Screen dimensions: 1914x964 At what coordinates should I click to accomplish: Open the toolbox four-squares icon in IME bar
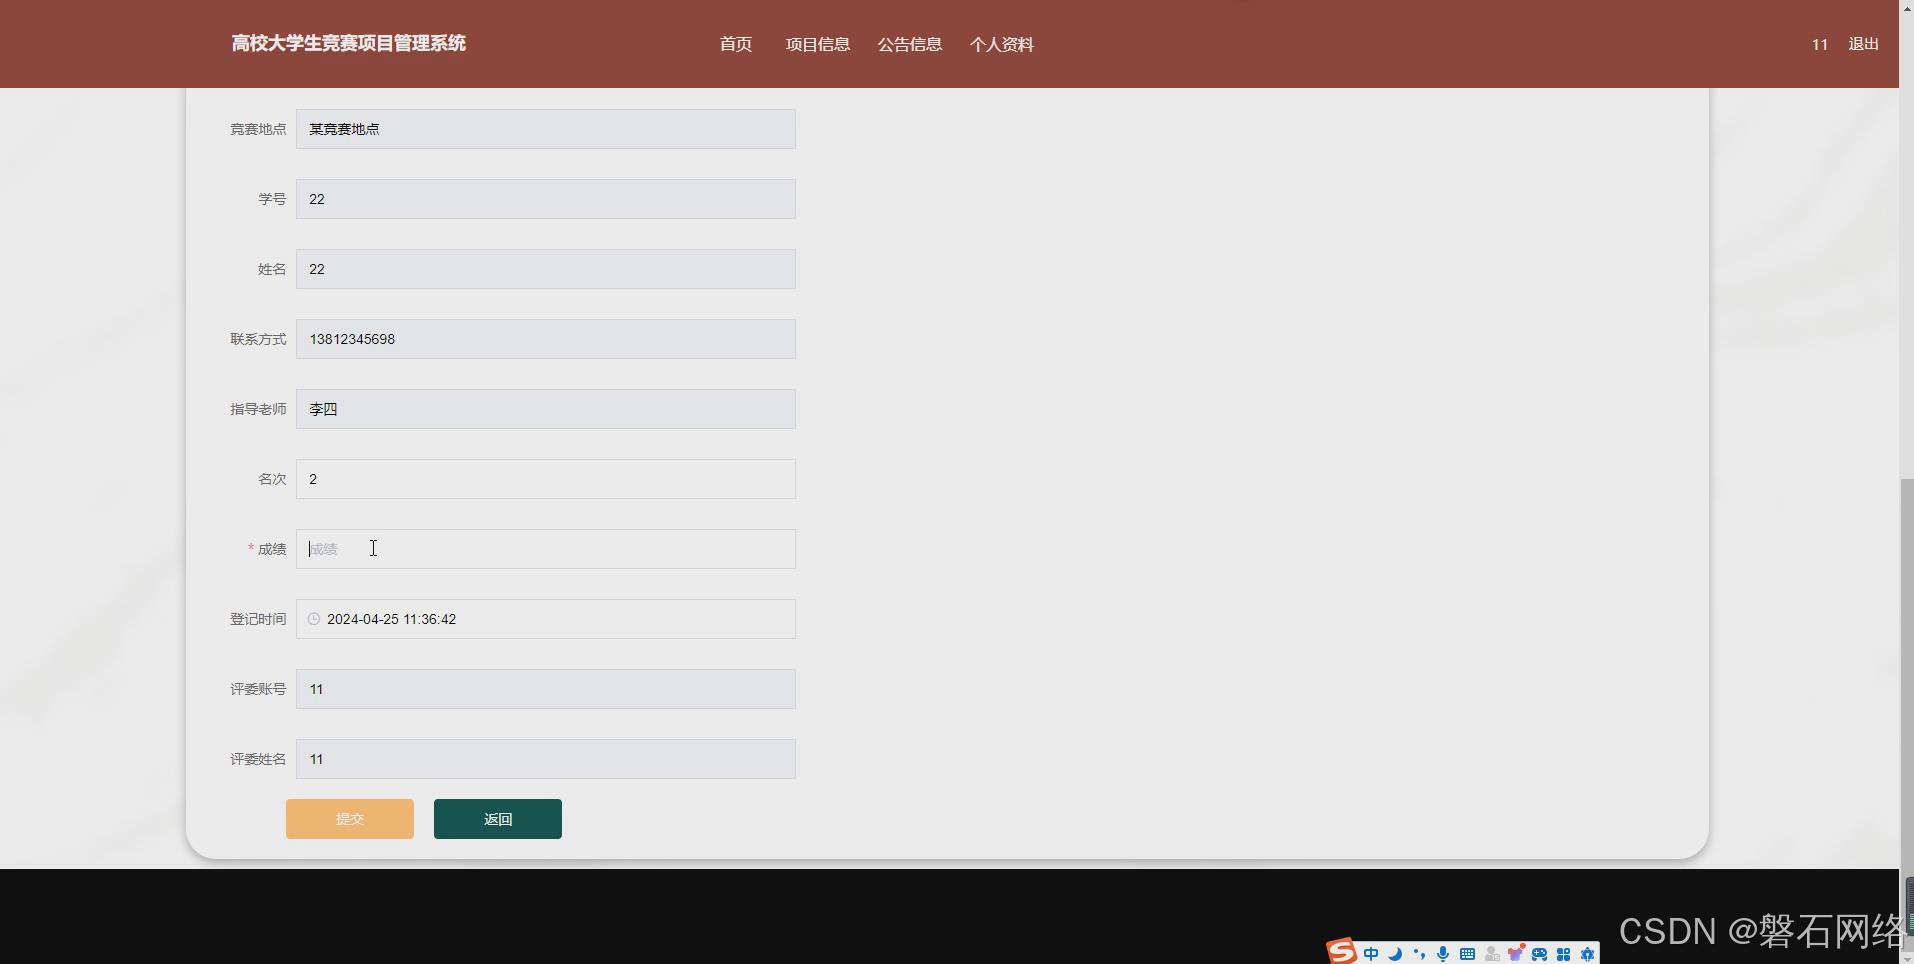pyautogui.click(x=1564, y=954)
